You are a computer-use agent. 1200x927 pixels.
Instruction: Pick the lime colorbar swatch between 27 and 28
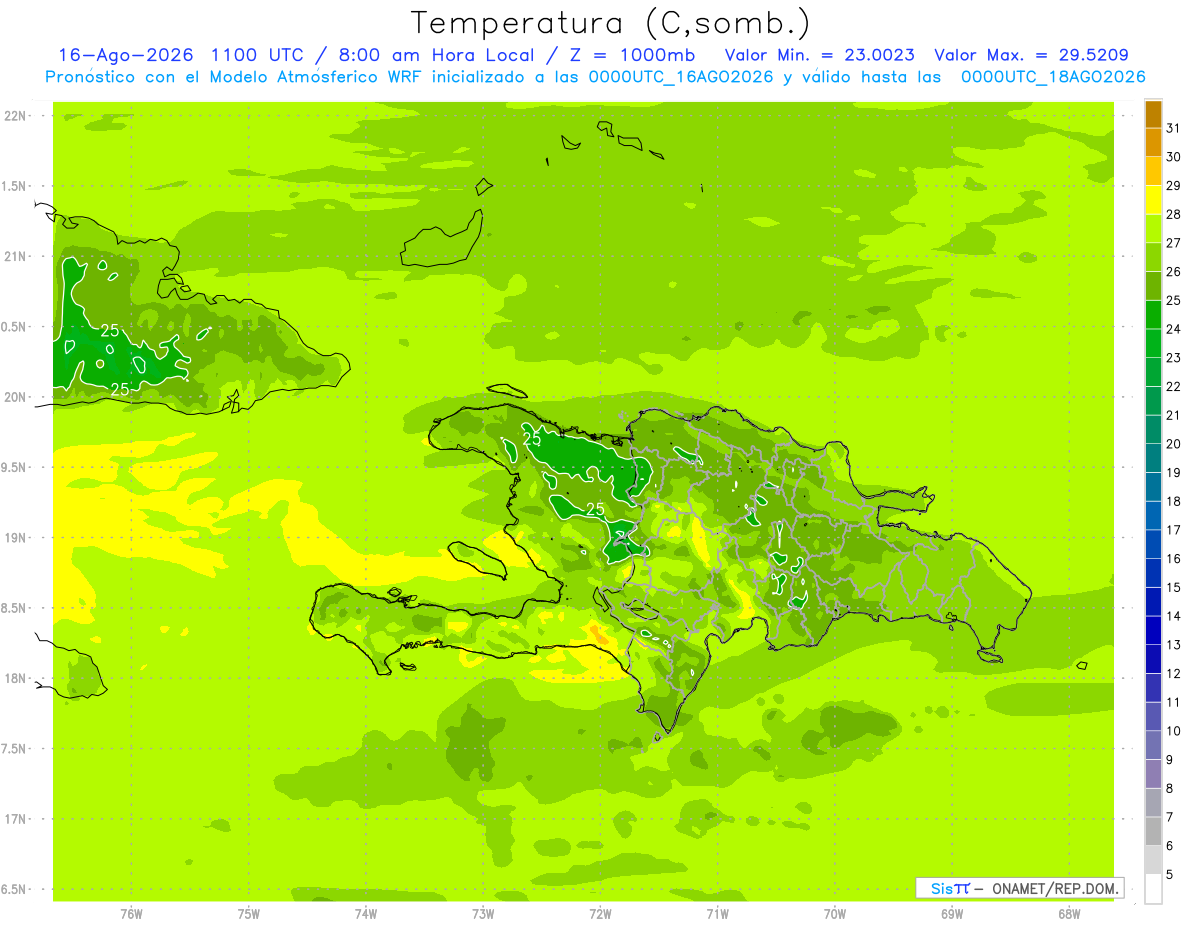point(1153,229)
